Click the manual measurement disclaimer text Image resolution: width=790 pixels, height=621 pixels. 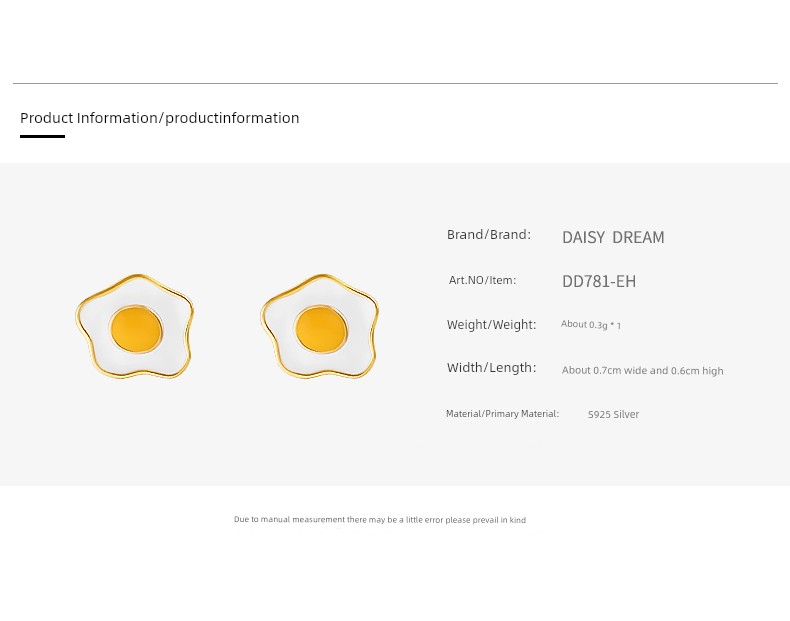click(379, 520)
